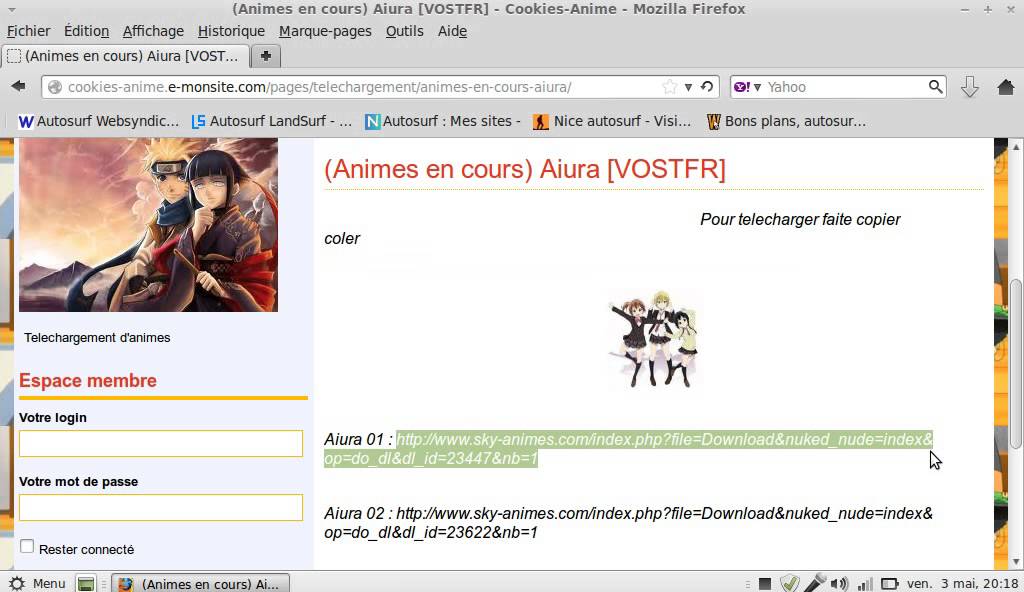The height and width of the screenshot is (592, 1024).
Task: Open Autosurf Websyndic bookmark
Action: [x=98, y=122]
